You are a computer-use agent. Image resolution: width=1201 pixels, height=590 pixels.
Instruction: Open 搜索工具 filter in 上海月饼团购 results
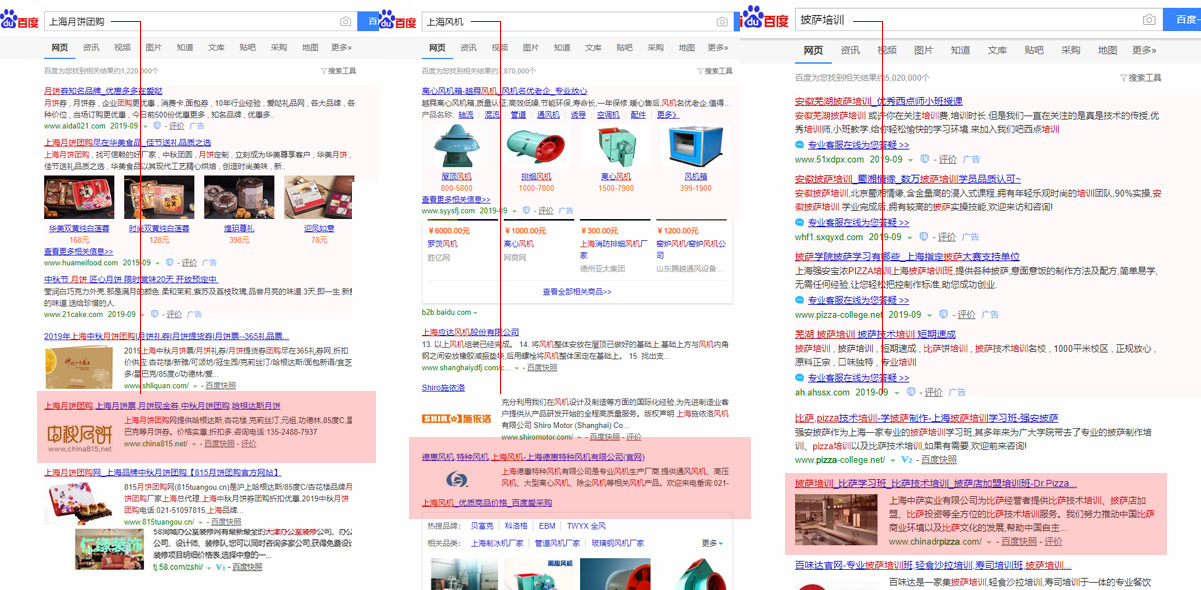(x=338, y=71)
